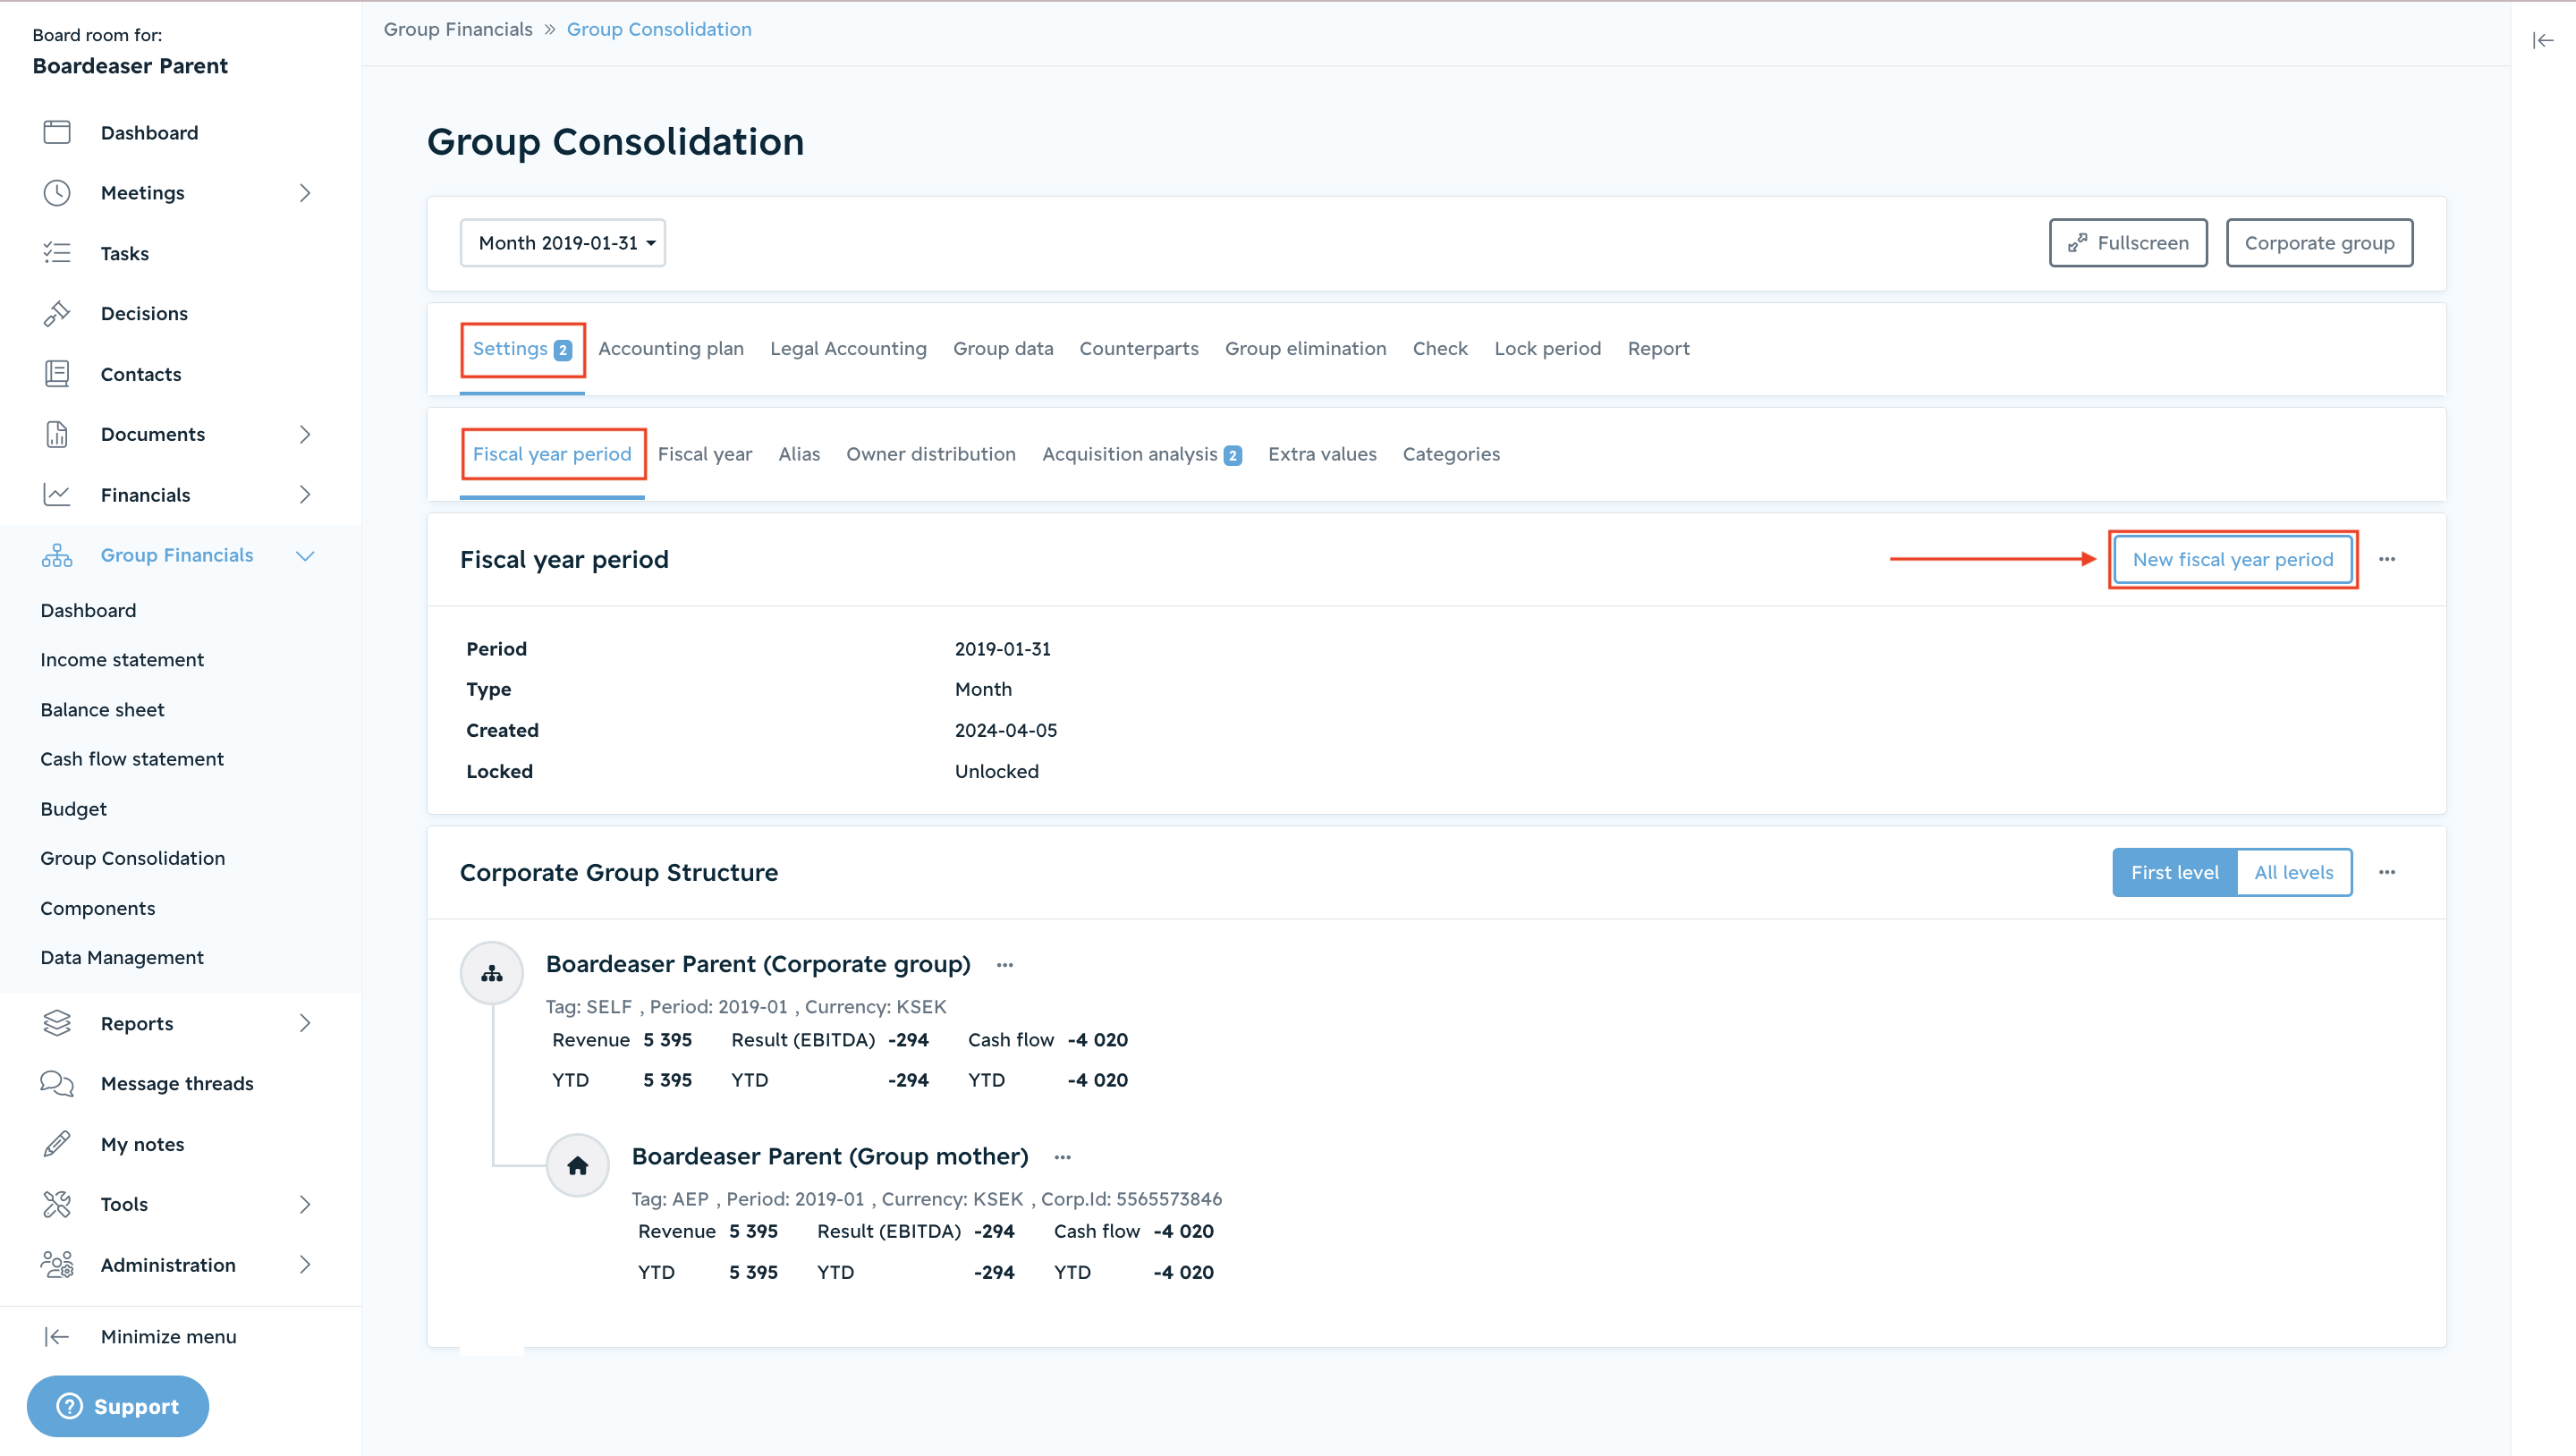The image size is (2576, 1456).
Task: Click the Corporate group button
Action: pyautogui.click(x=2319, y=243)
